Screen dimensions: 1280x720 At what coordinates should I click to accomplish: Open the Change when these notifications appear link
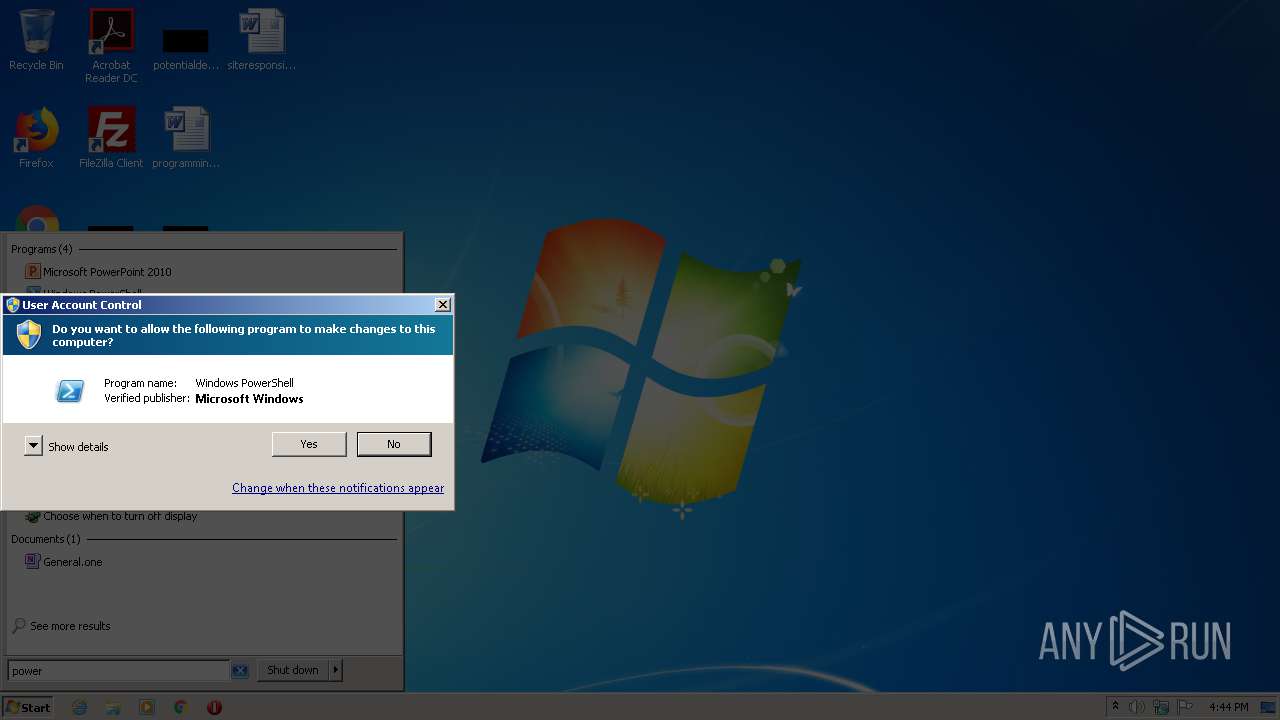(338, 488)
